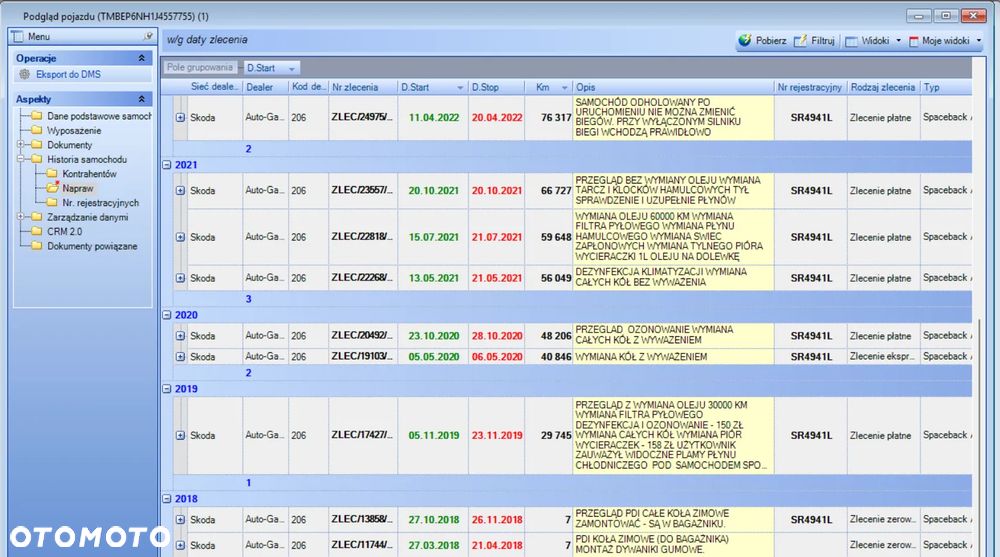Click the Filtruj button
The height and width of the screenshot is (557, 1000).
click(x=814, y=41)
